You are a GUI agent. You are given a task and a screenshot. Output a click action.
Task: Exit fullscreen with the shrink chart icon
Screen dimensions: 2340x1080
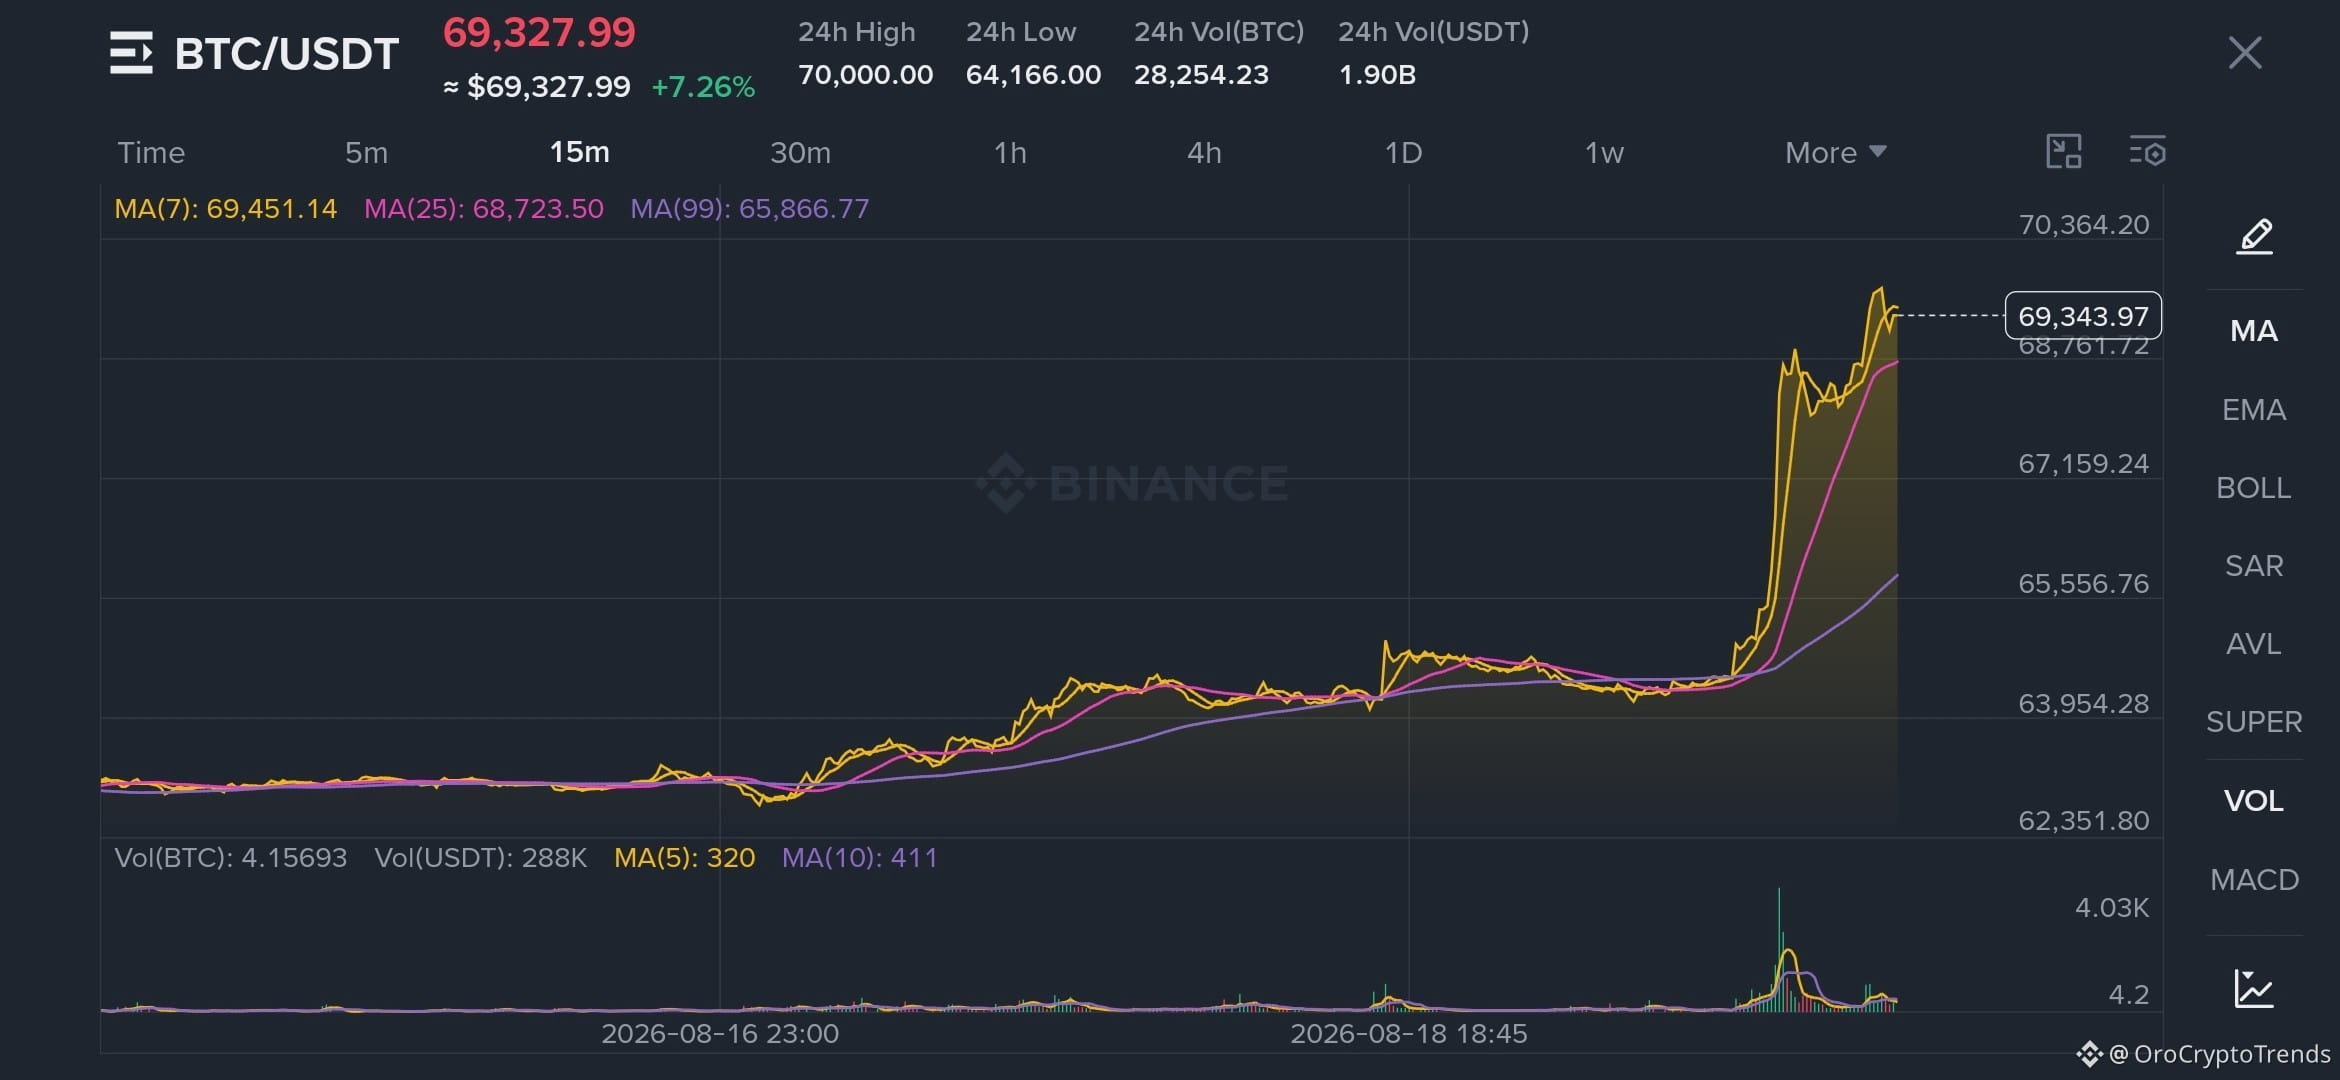click(x=2064, y=152)
